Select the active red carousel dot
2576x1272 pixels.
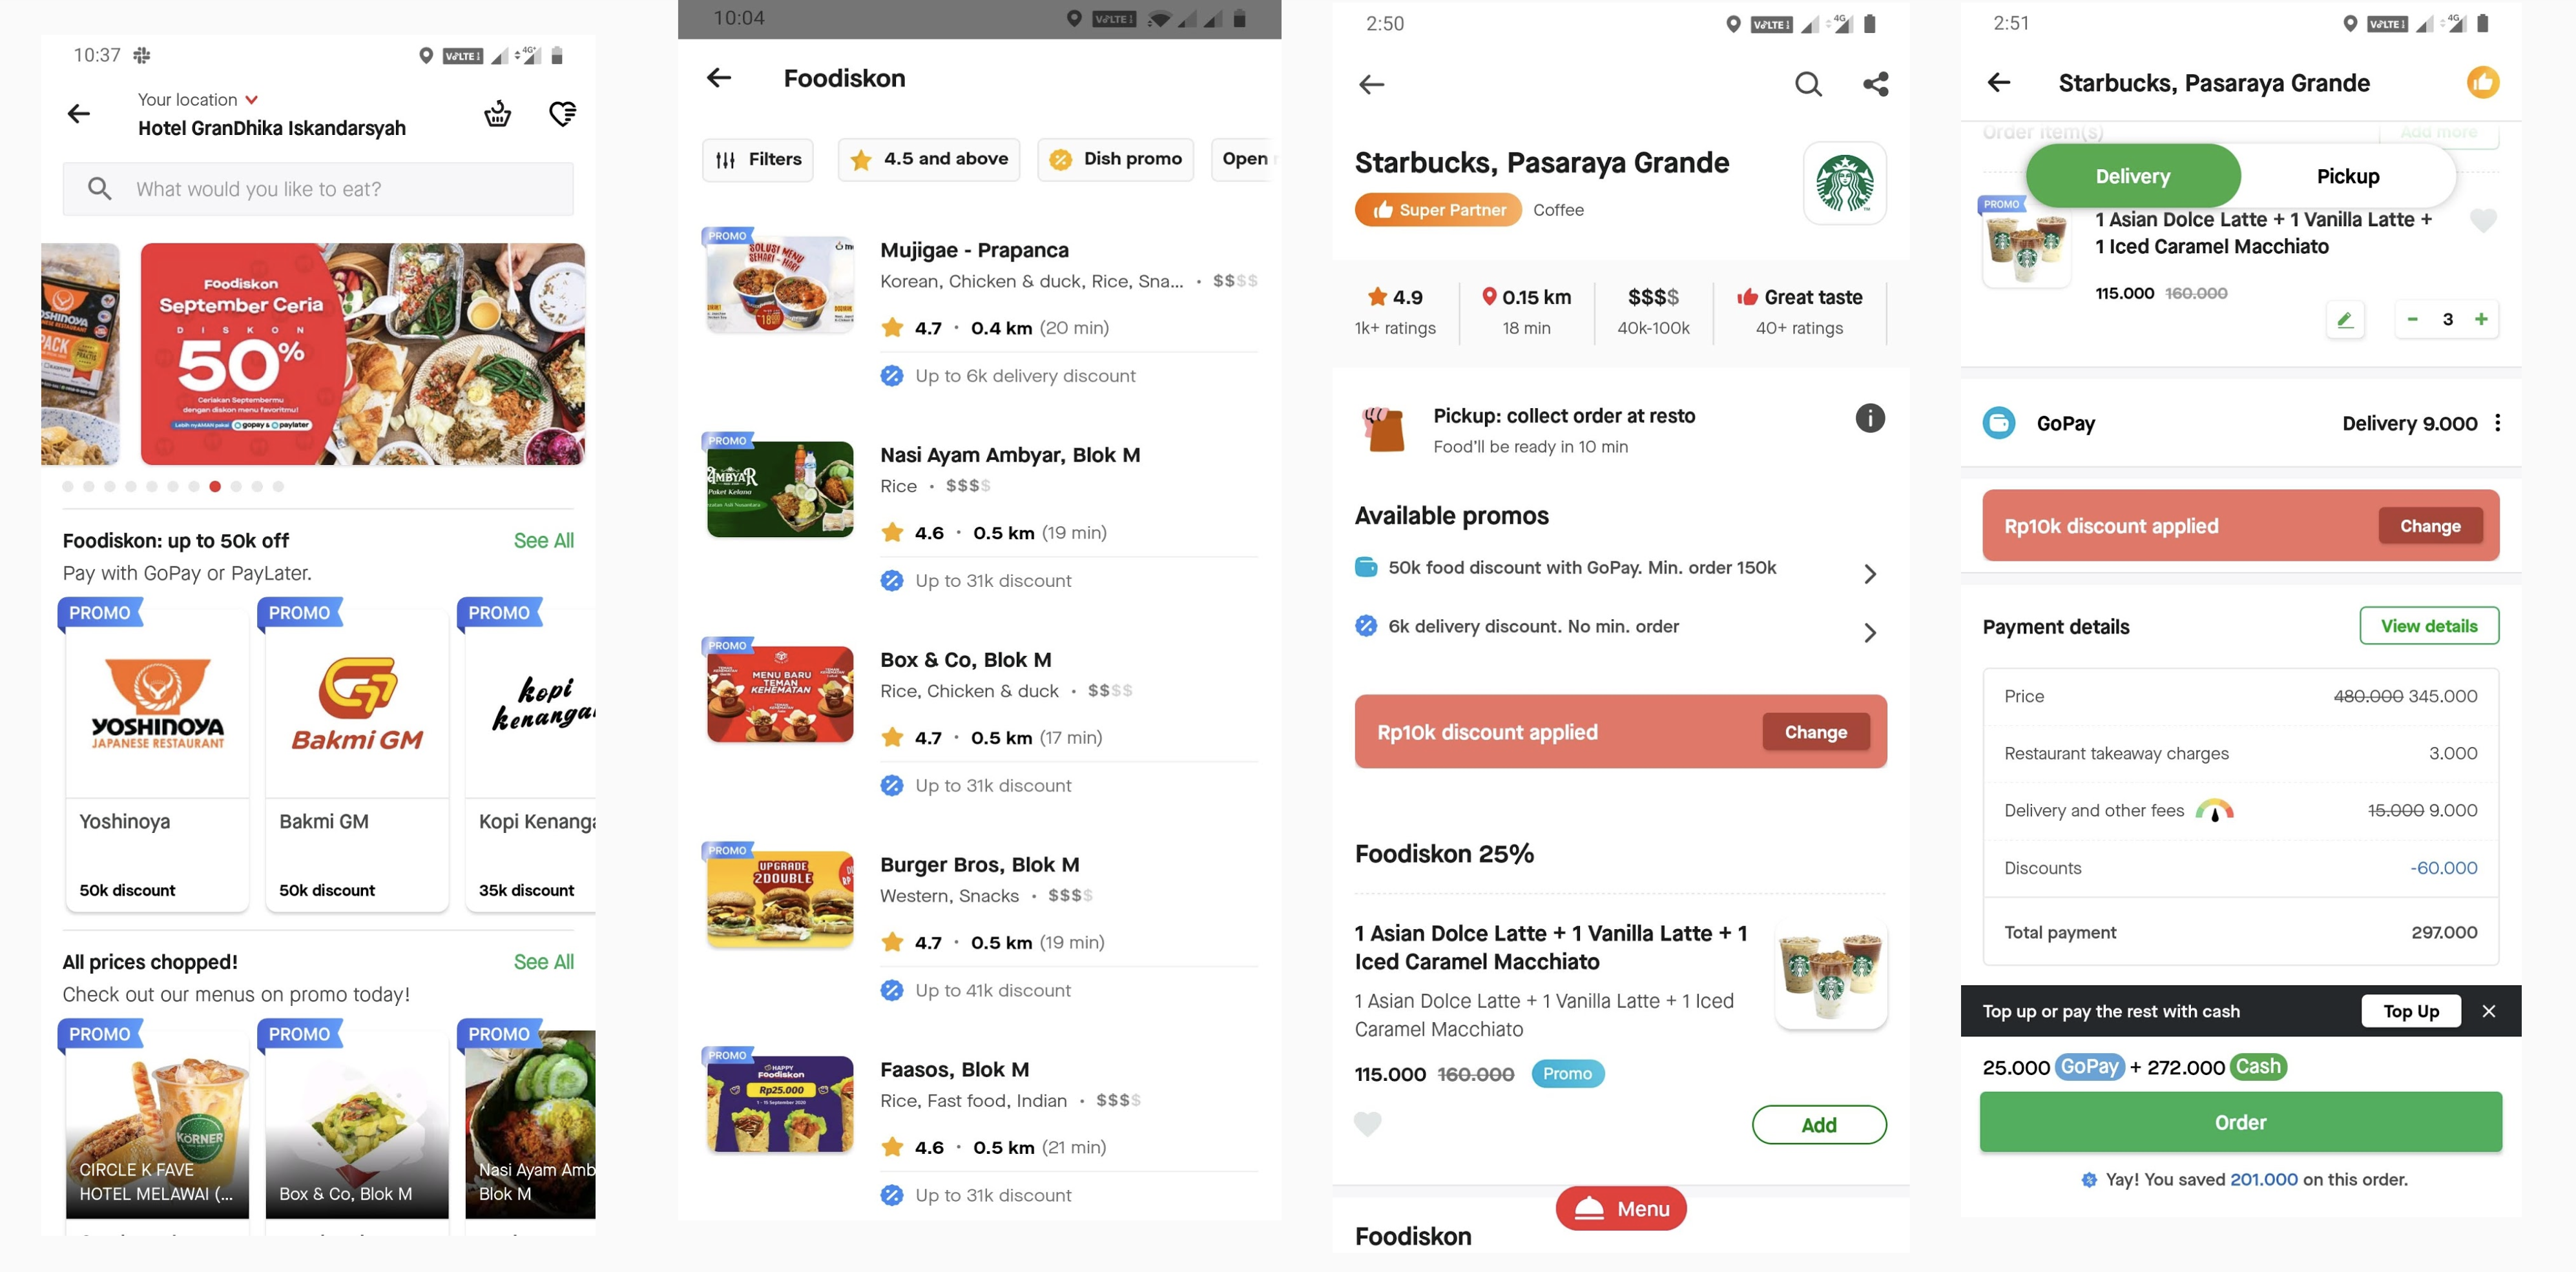[x=215, y=487]
